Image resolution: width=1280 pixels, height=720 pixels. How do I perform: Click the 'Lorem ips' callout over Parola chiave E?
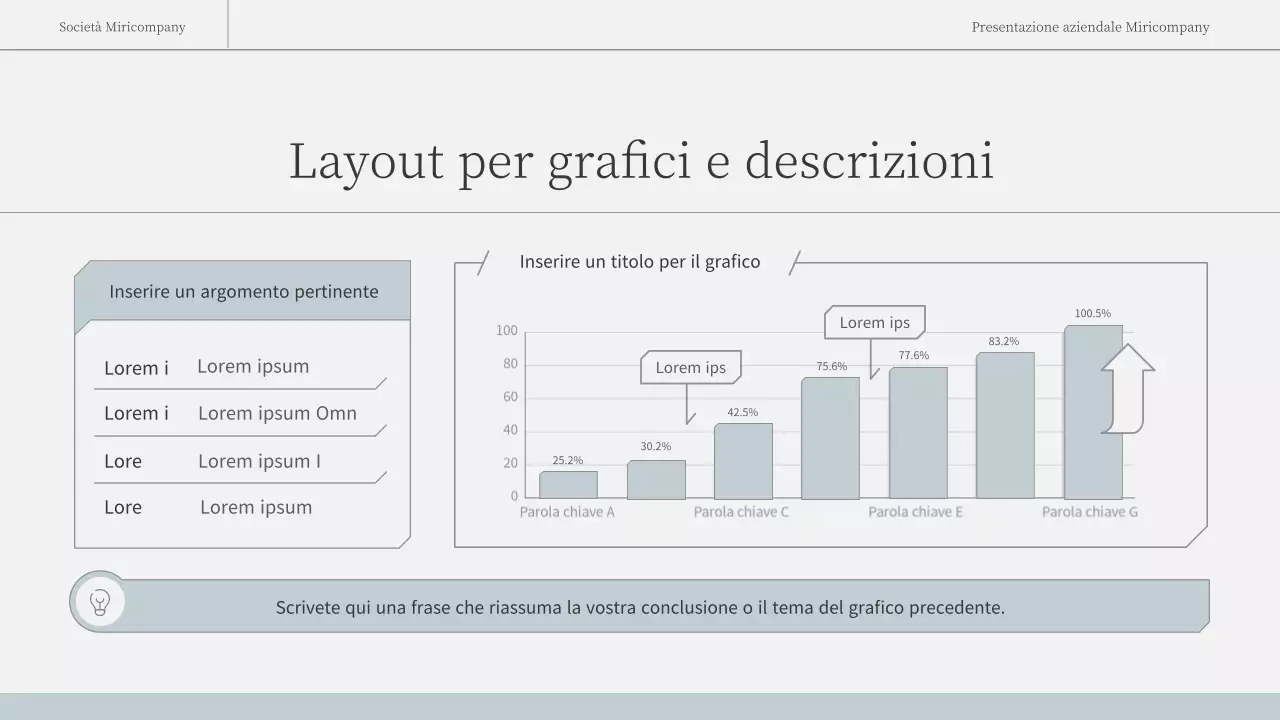[x=874, y=322]
